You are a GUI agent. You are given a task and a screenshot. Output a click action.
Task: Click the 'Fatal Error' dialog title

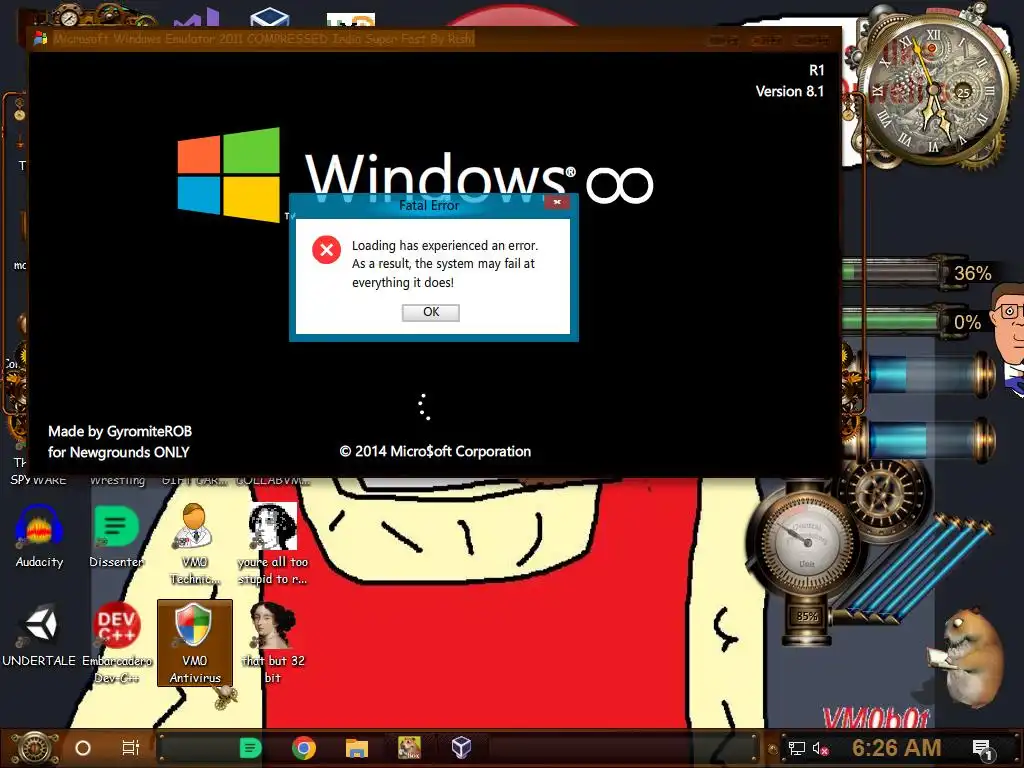429,205
